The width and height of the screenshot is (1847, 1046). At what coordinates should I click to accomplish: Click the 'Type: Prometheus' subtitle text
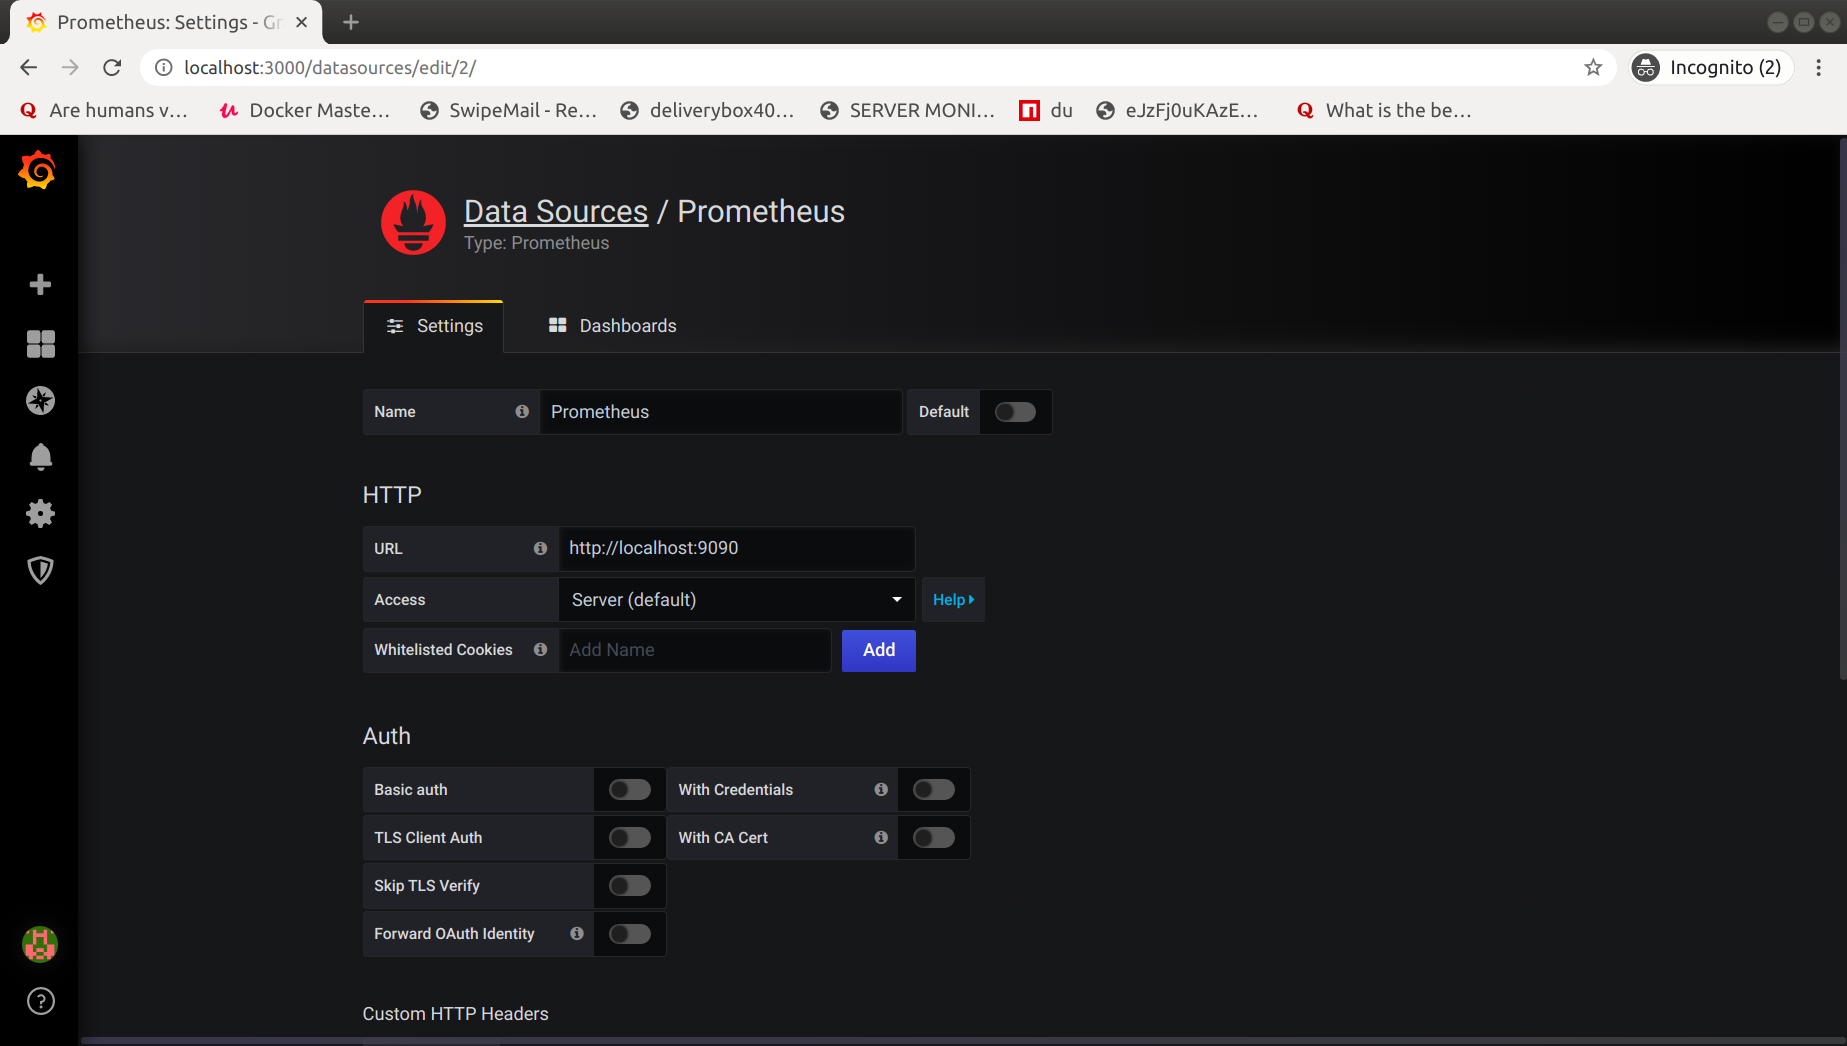coord(536,243)
